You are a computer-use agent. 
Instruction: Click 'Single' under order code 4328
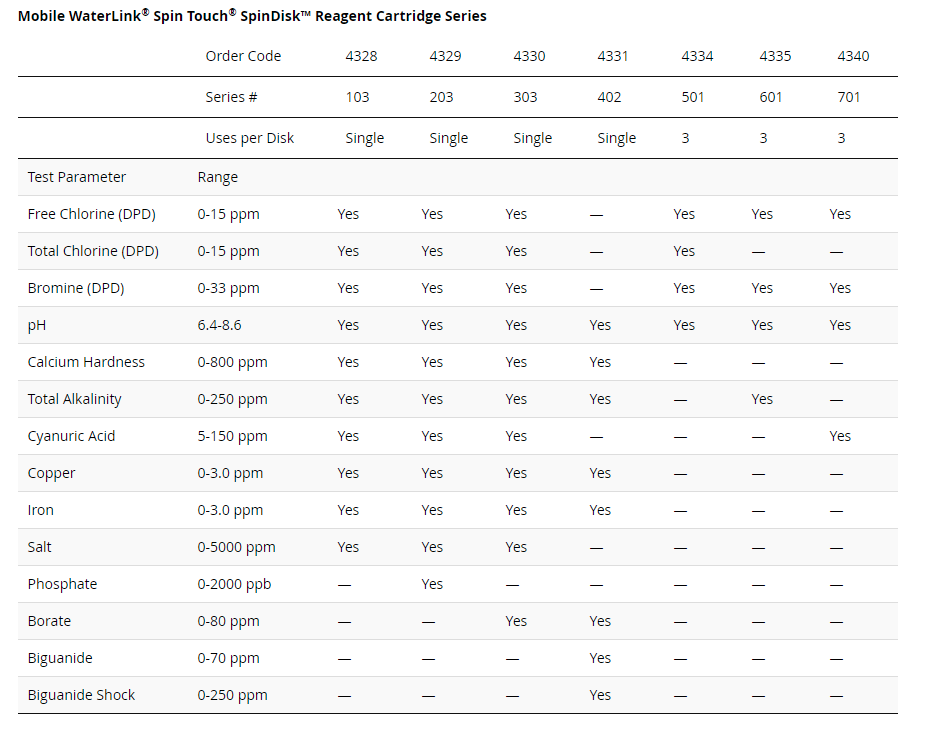tap(365, 138)
